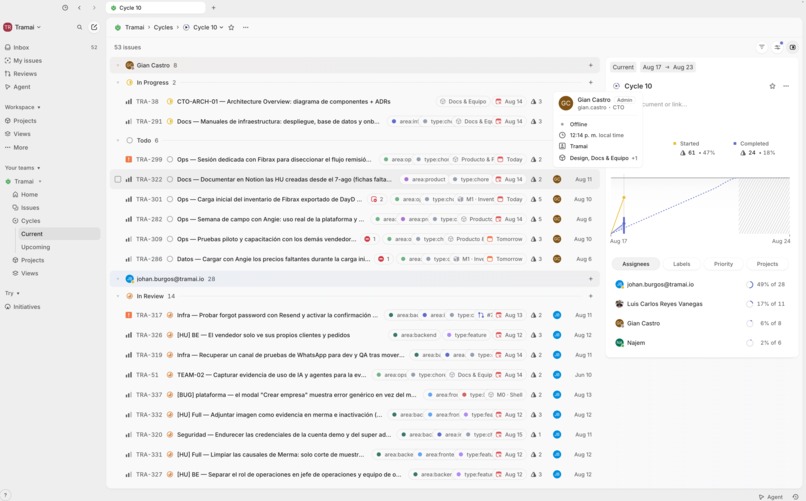This screenshot has width=806, height=501.
Task: Create new issue with compose icon
Action: pos(94,27)
